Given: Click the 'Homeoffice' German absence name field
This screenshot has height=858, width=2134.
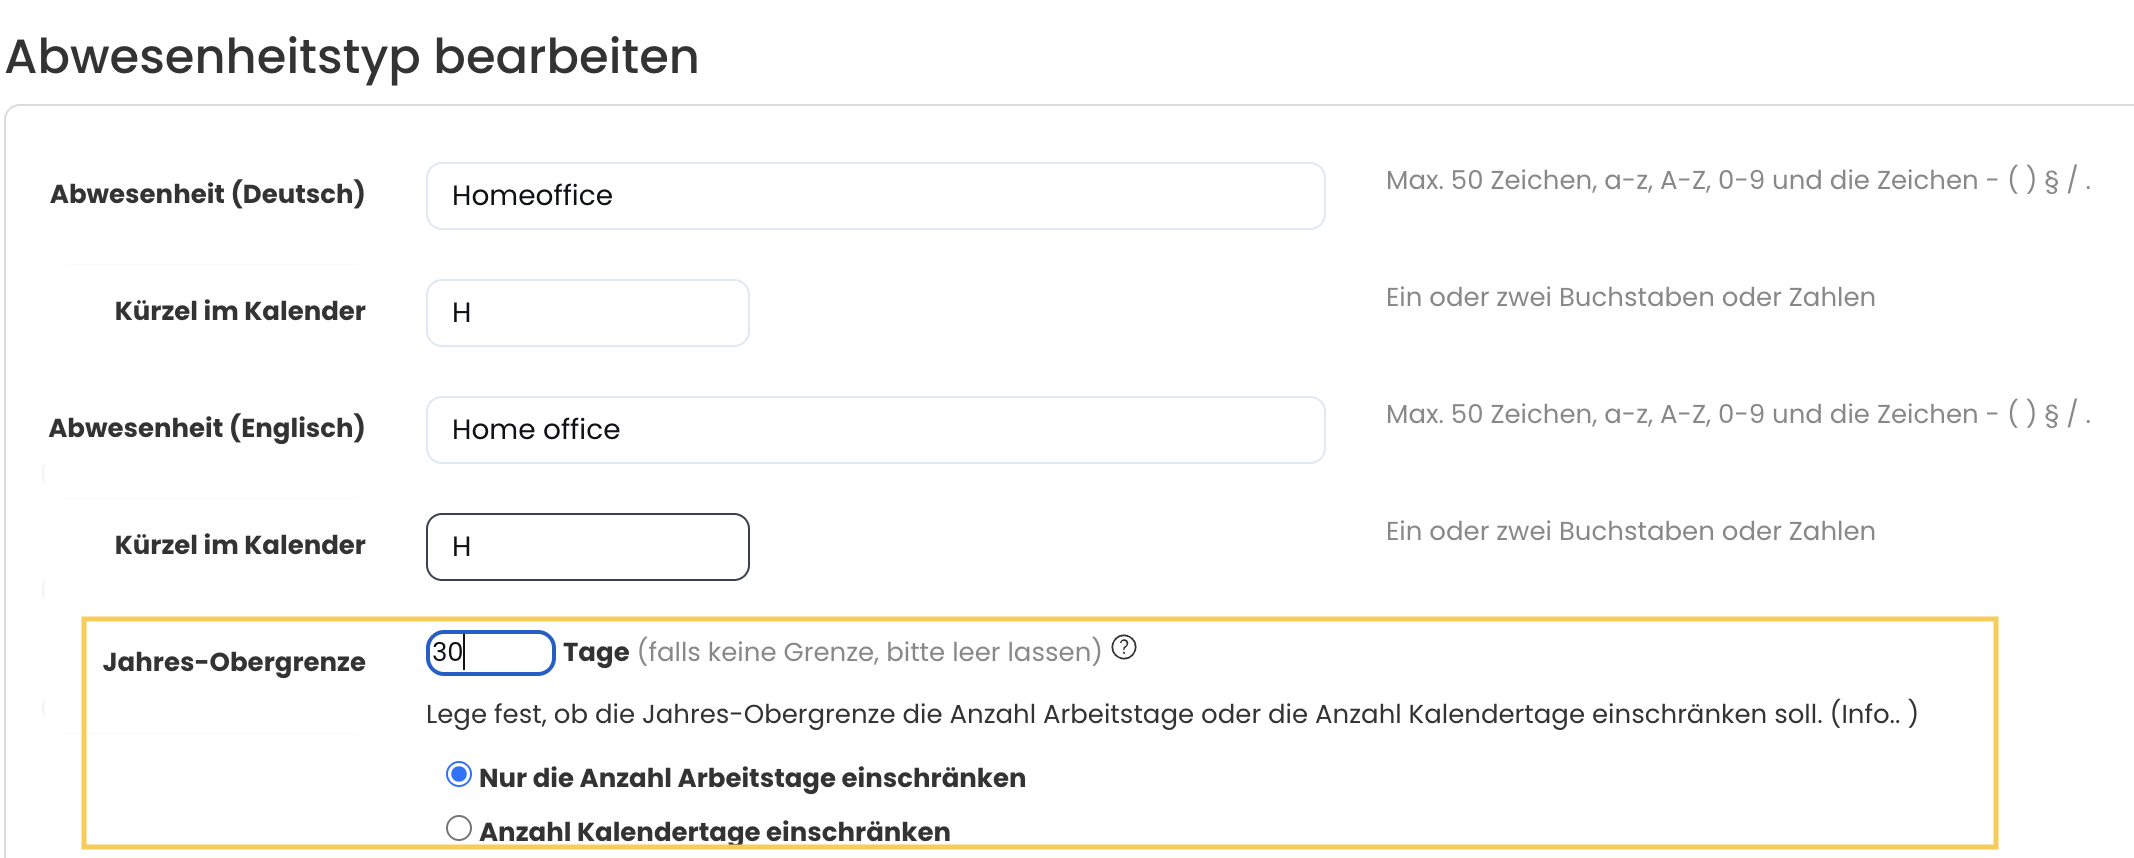Looking at the screenshot, I should (x=875, y=196).
